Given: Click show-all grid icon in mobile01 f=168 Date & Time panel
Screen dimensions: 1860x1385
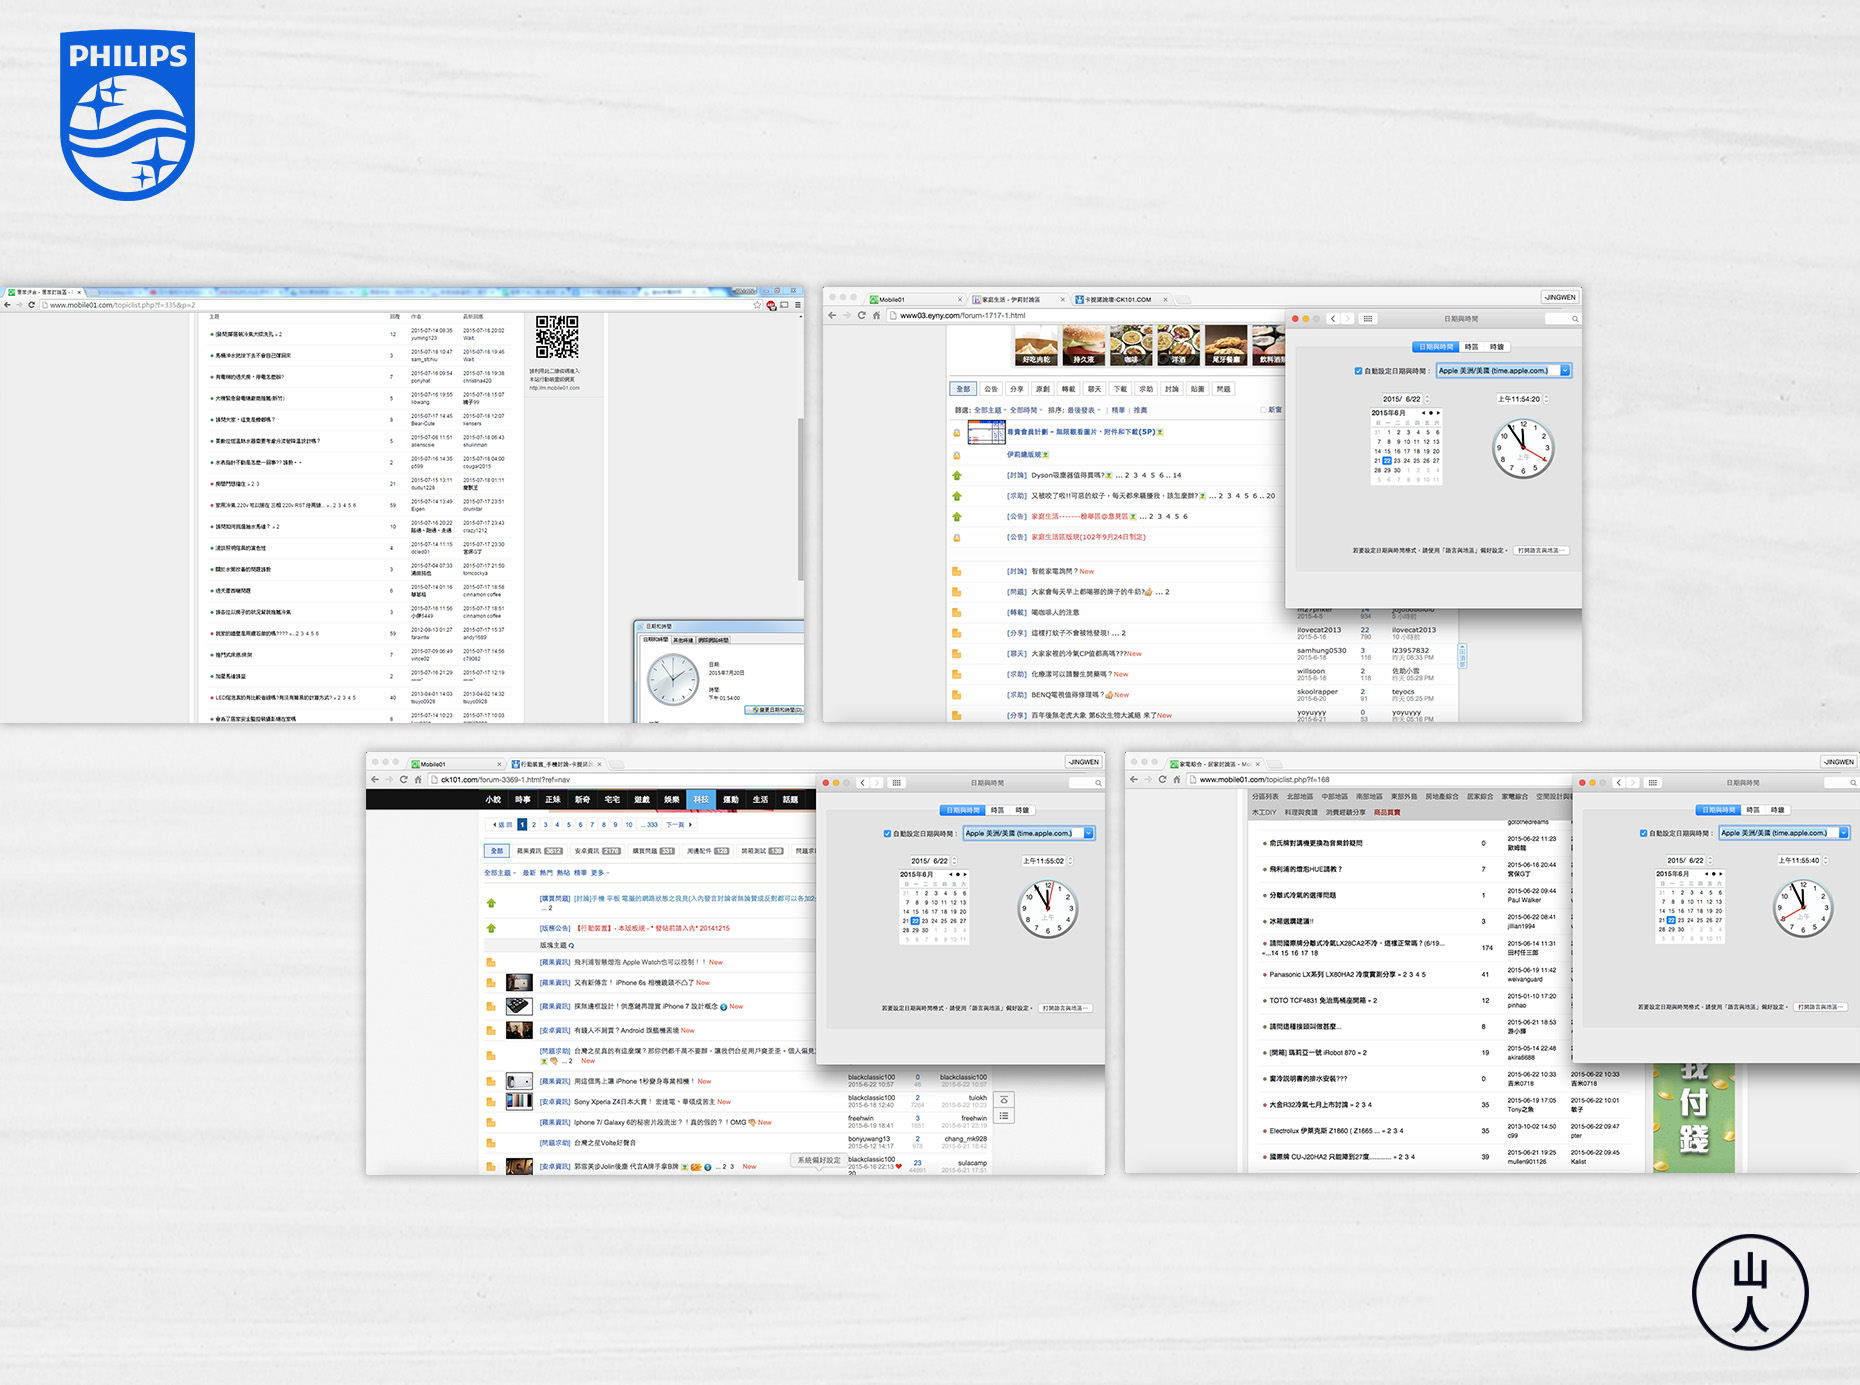Looking at the screenshot, I should pyautogui.click(x=1653, y=783).
